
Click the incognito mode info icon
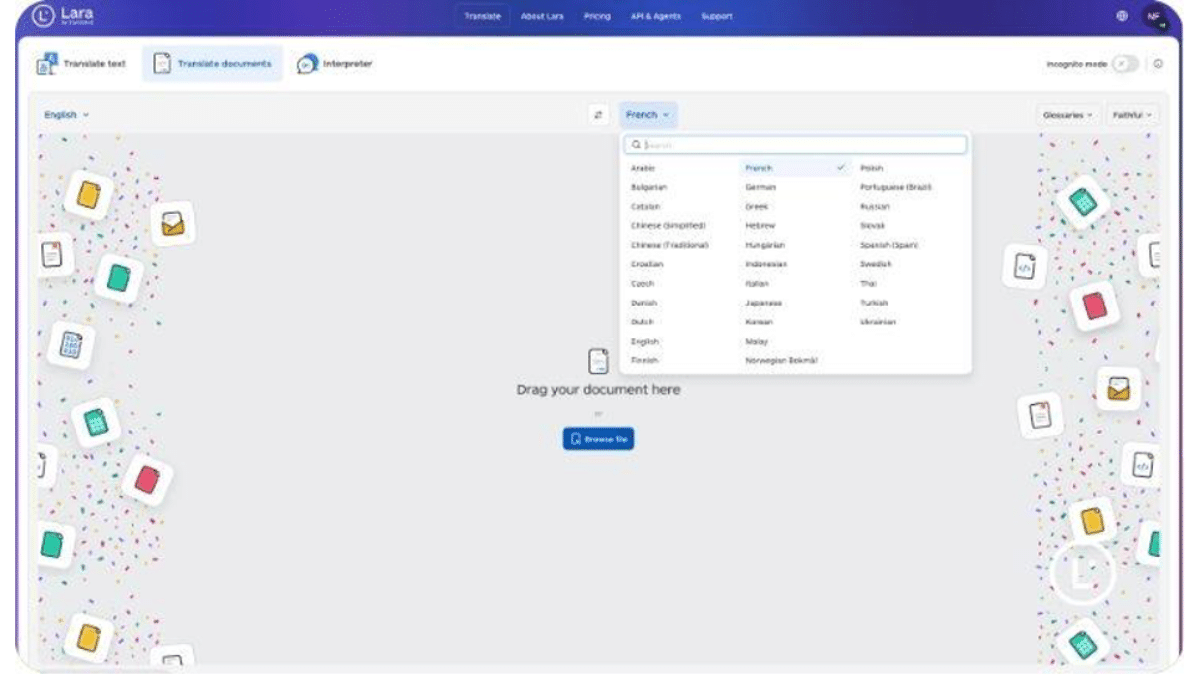[1158, 64]
